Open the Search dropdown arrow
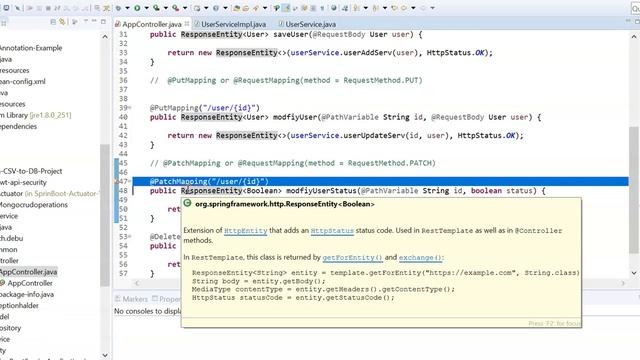This screenshot has width=640, height=360. [x=265, y=8]
